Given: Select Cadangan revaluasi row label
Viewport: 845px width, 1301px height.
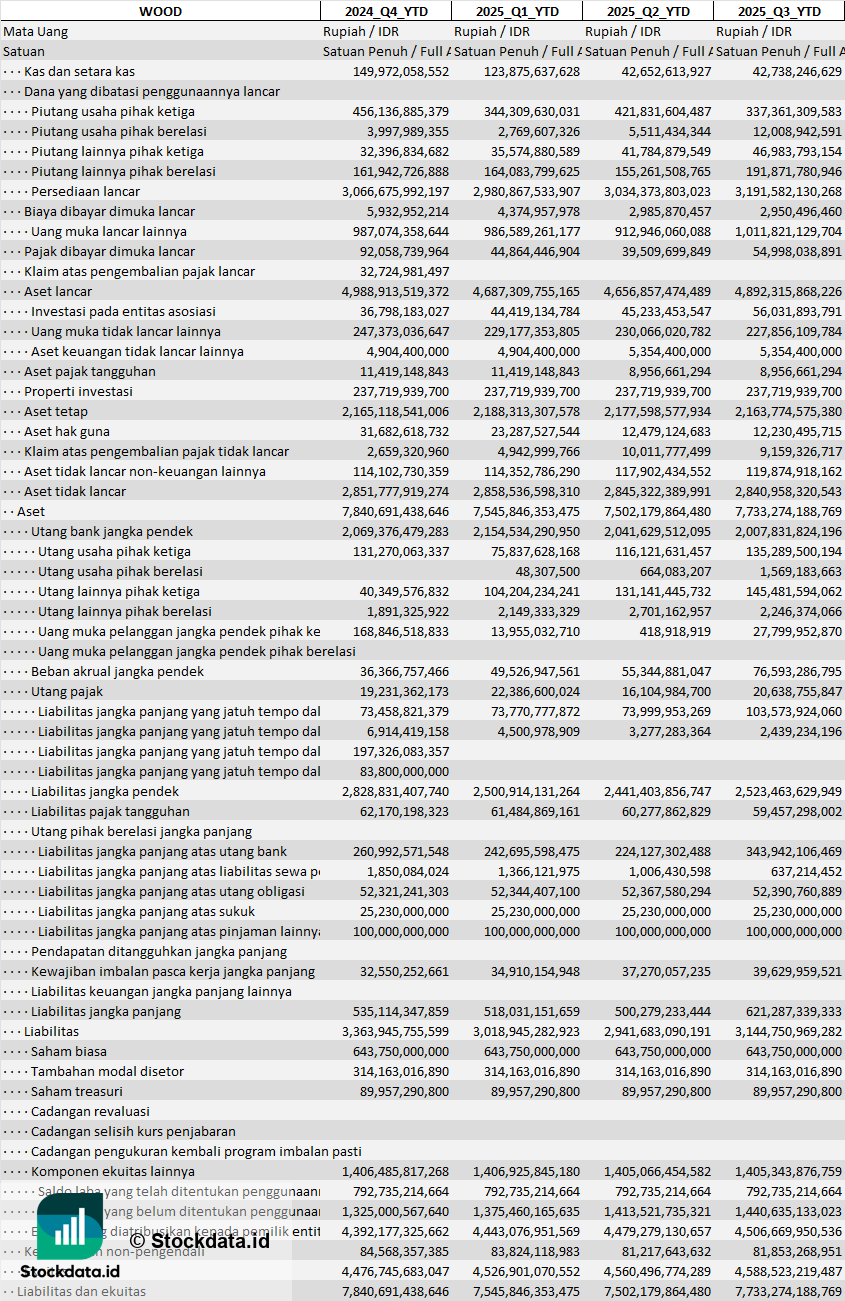Looking at the screenshot, I should (90, 1111).
